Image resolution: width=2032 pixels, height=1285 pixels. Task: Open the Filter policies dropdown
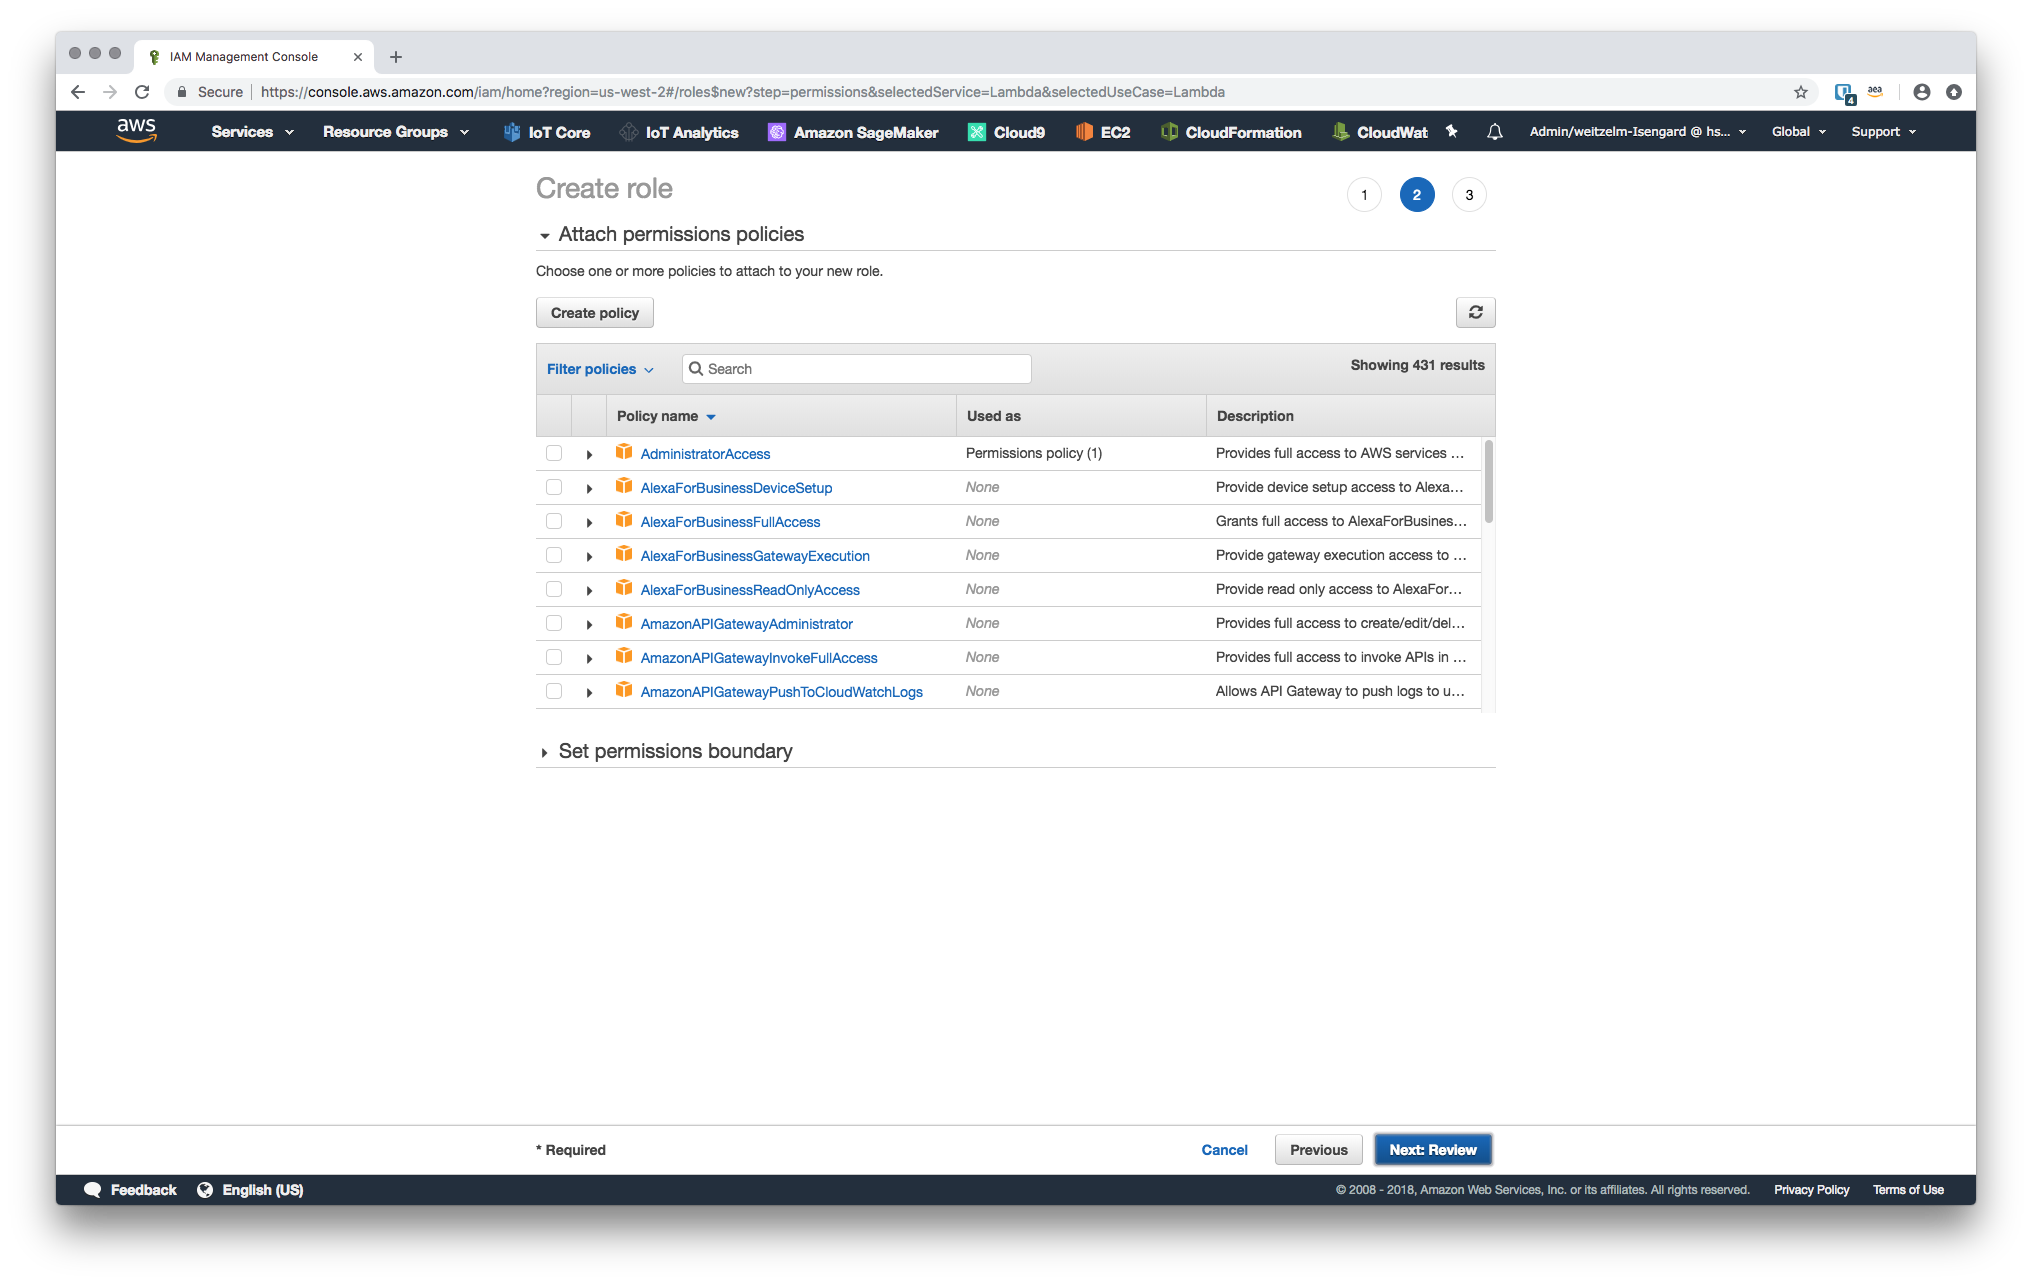click(600, 369)
